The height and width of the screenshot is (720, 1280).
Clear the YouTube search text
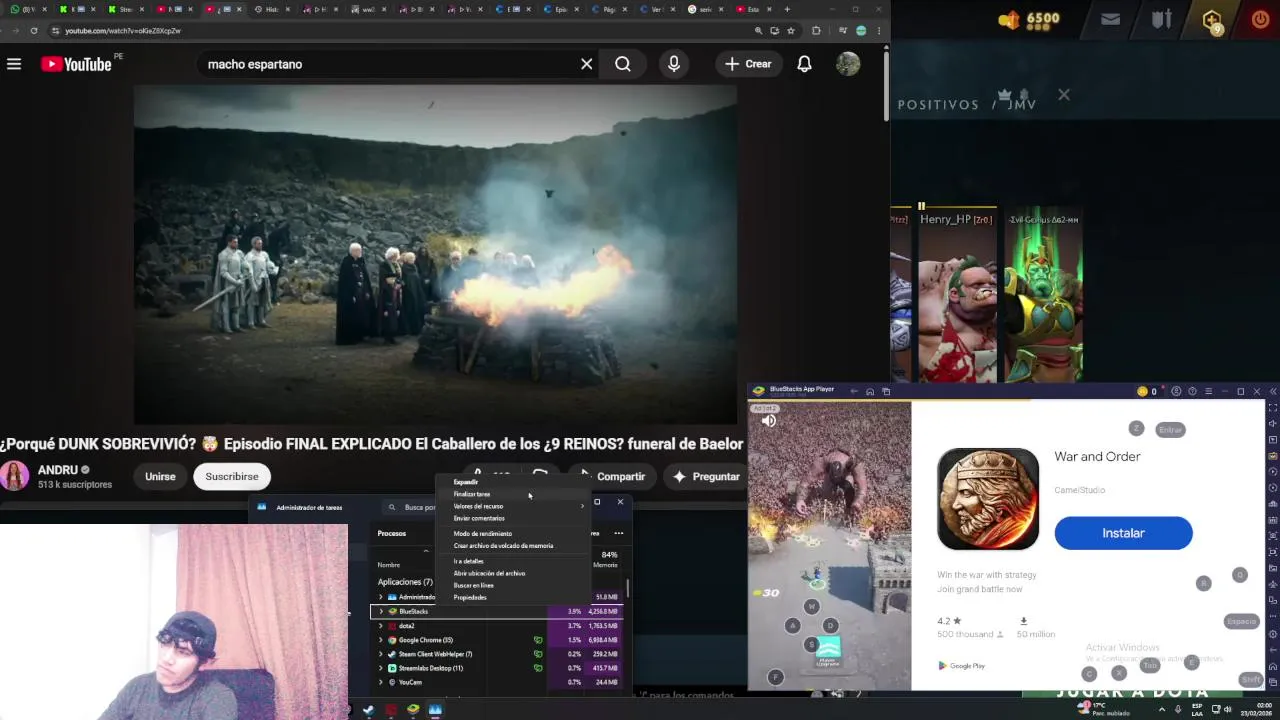(587, 64)
